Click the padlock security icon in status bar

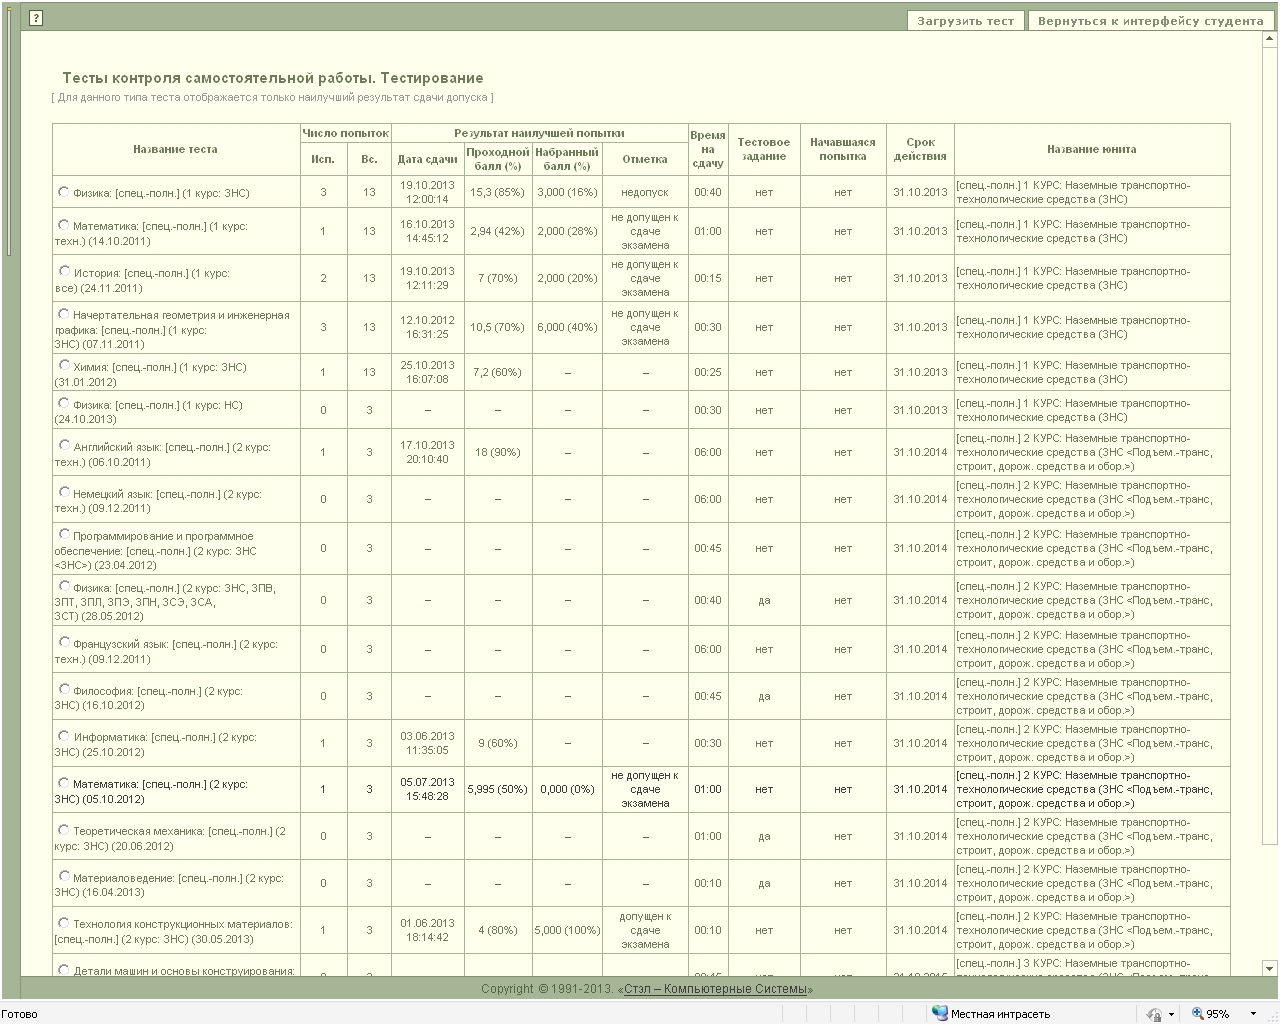[x=1154, y=1014]
